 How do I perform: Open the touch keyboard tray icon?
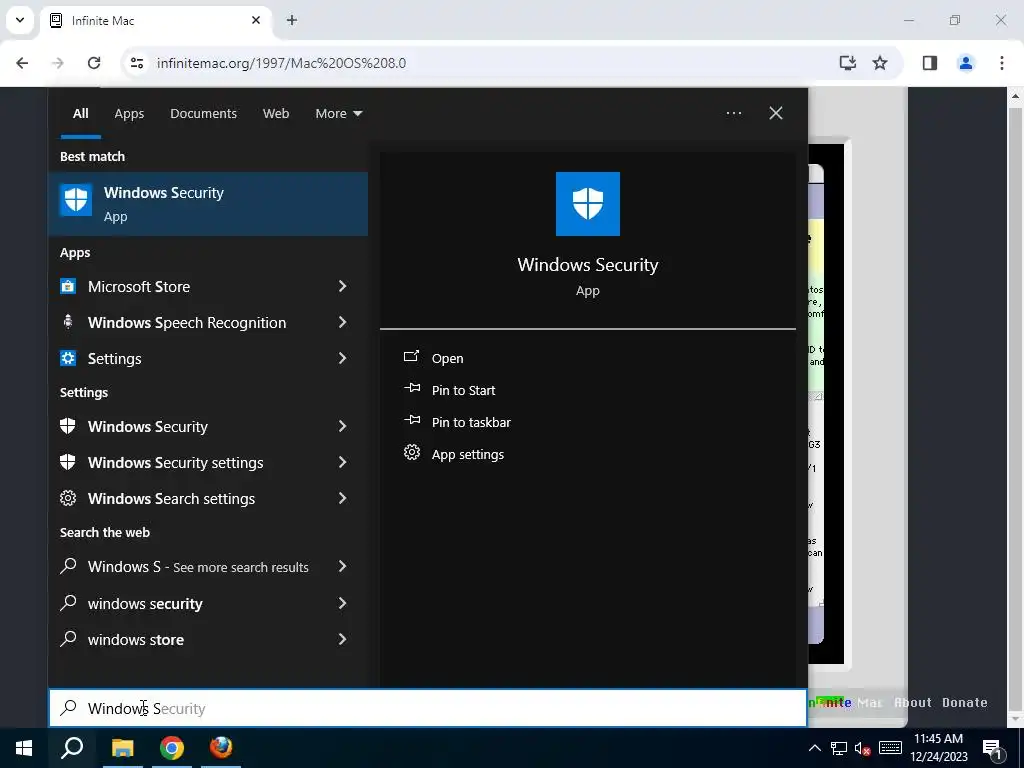coord(890,748)
